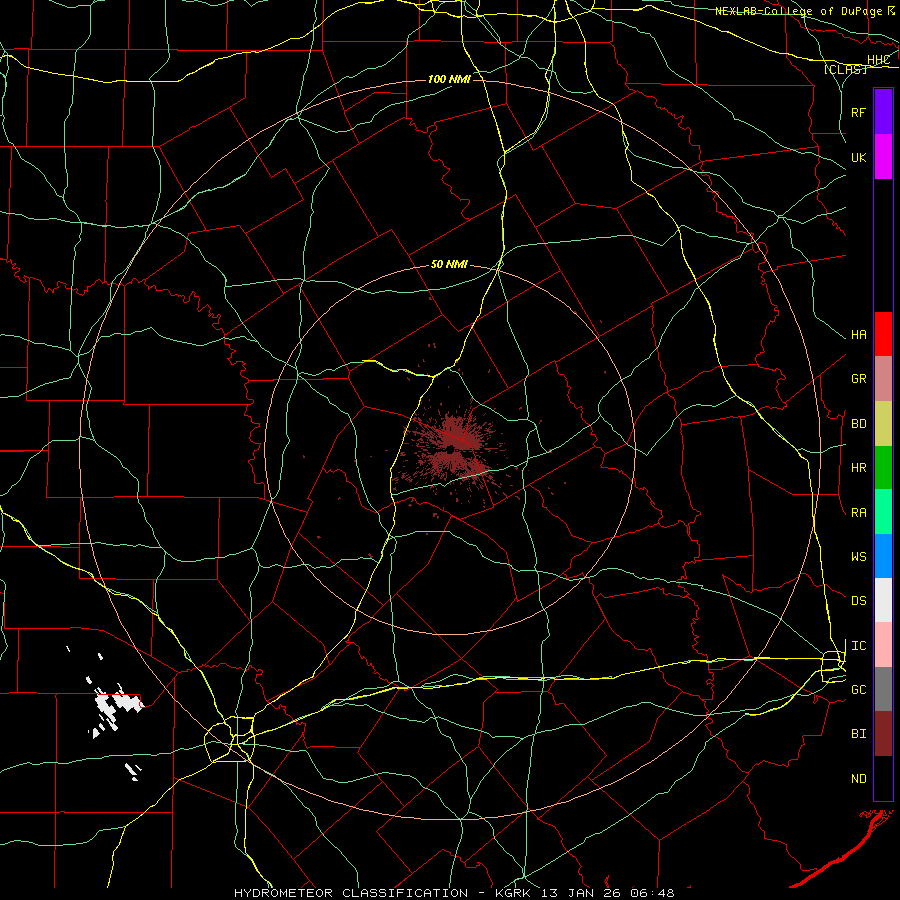Click the magenta UK color swatch

(x=883, y=157)
